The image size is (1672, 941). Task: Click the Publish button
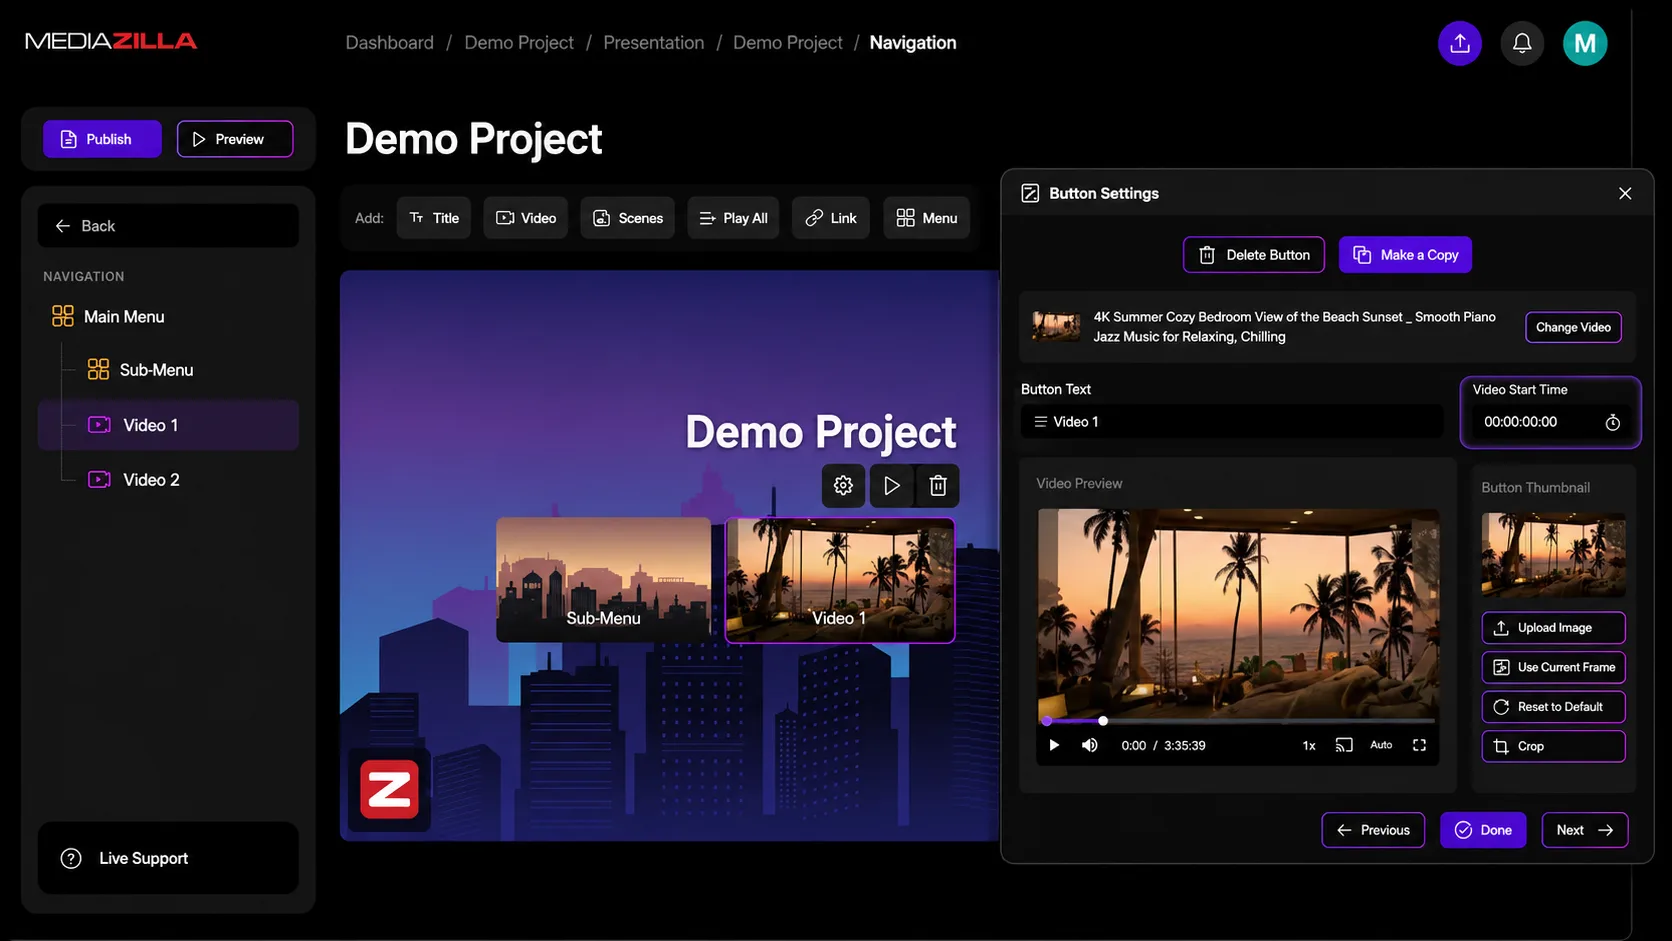tap(102, 139)
